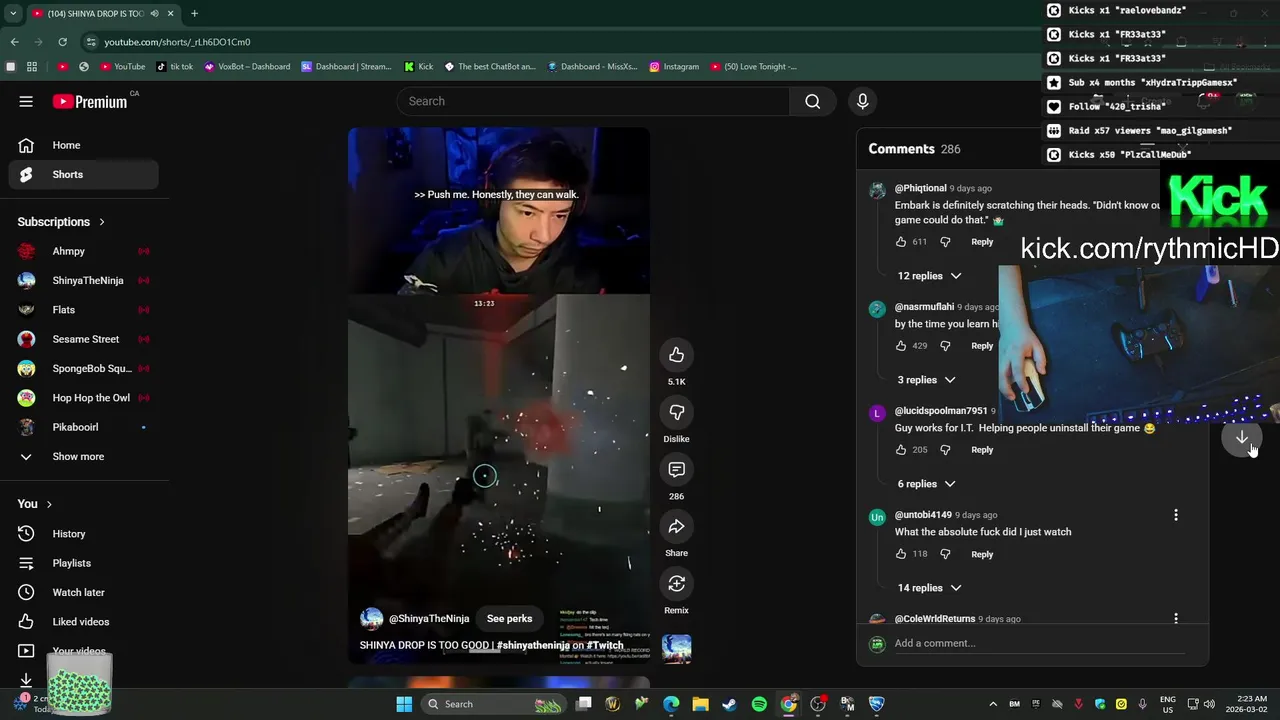Go to the next short with down arrow
Screen dimensions: 1280x720
pos(1241,438)
